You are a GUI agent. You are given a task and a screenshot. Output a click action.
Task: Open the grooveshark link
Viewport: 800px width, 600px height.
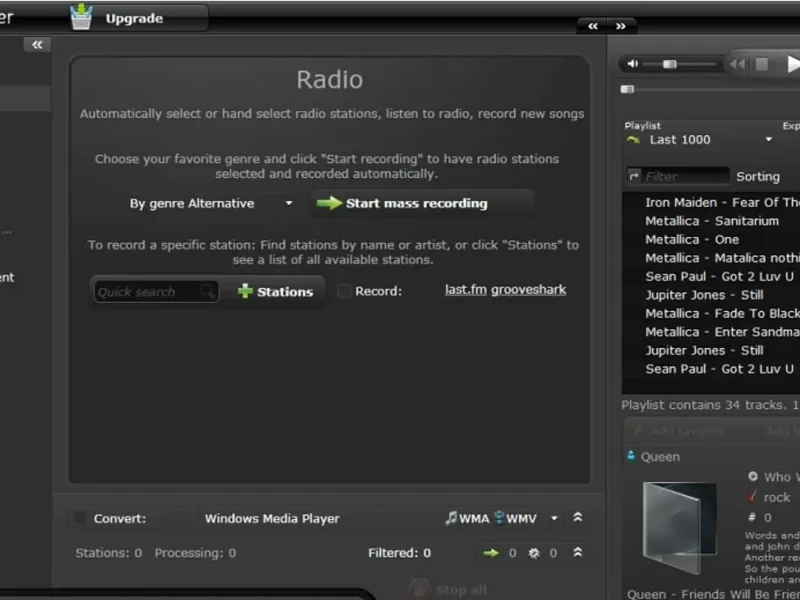(528, 290)
